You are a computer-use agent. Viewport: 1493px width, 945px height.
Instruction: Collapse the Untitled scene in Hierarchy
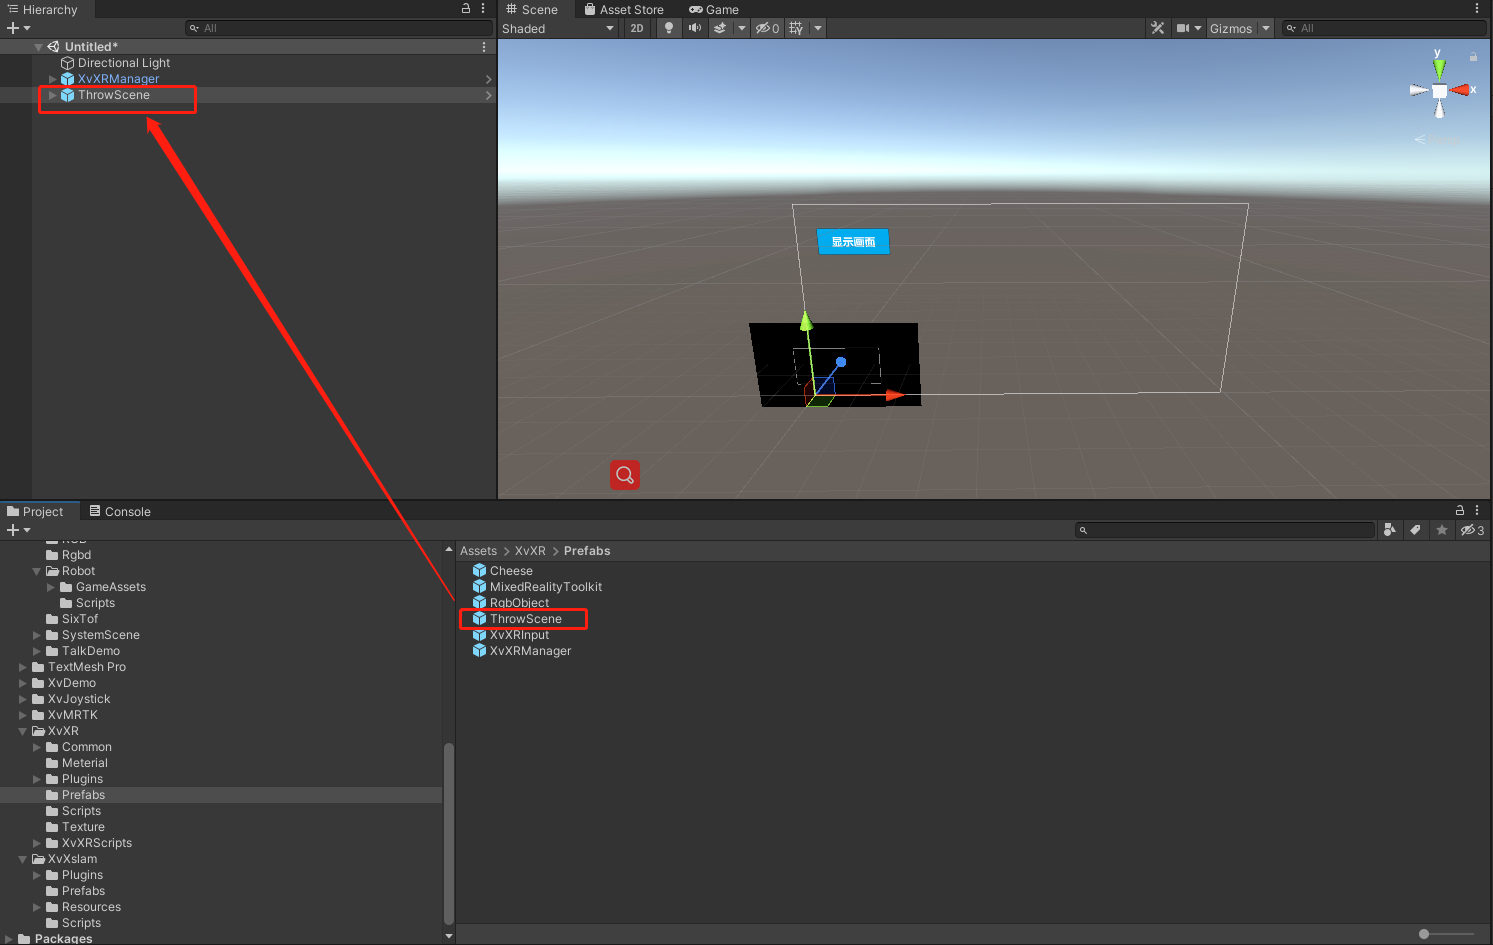click(39, 47)
